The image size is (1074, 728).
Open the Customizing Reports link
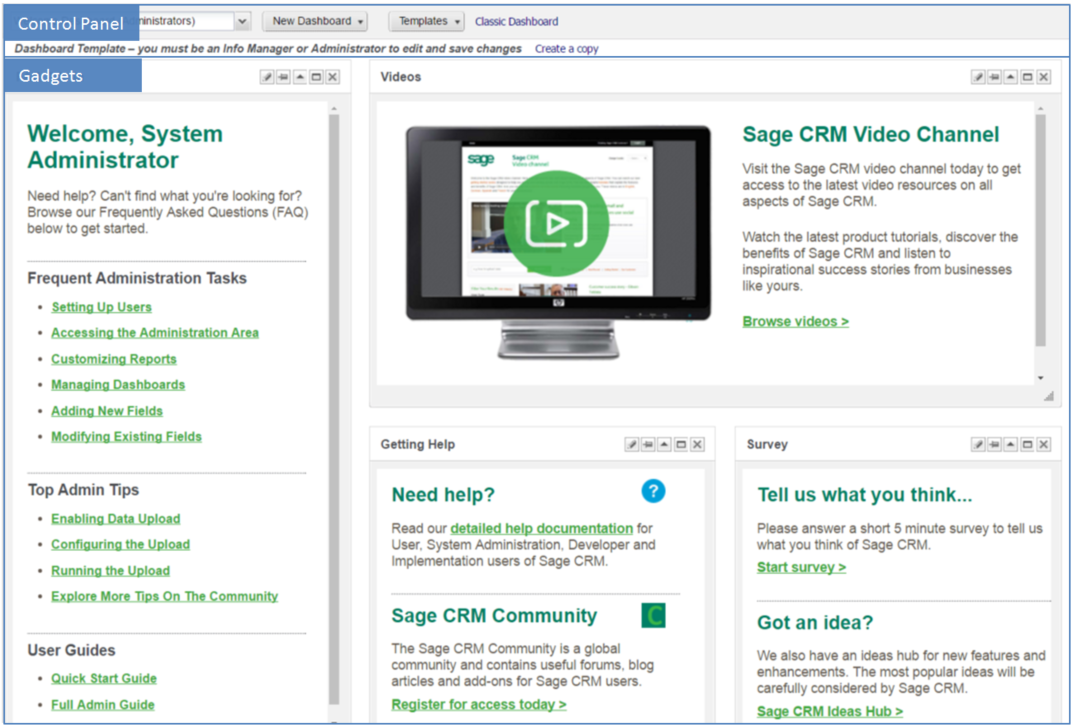tap(114, 359)
